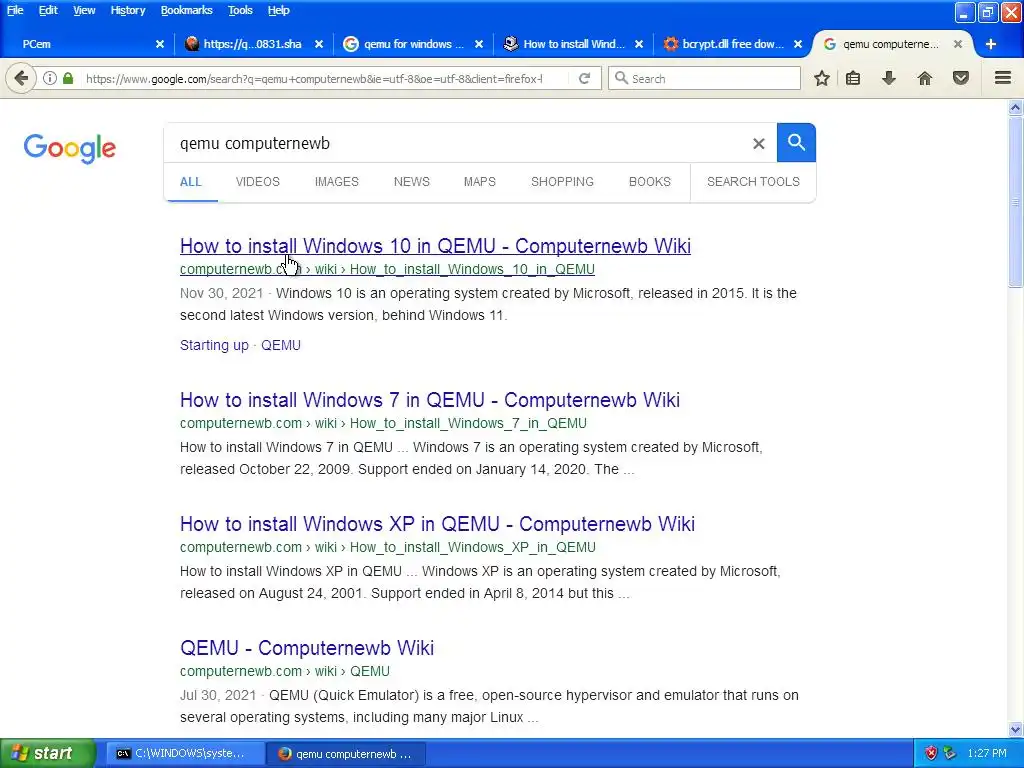
Task: Open QEMU - Computernewb Wiki result
Action: (x=307, y=648)
